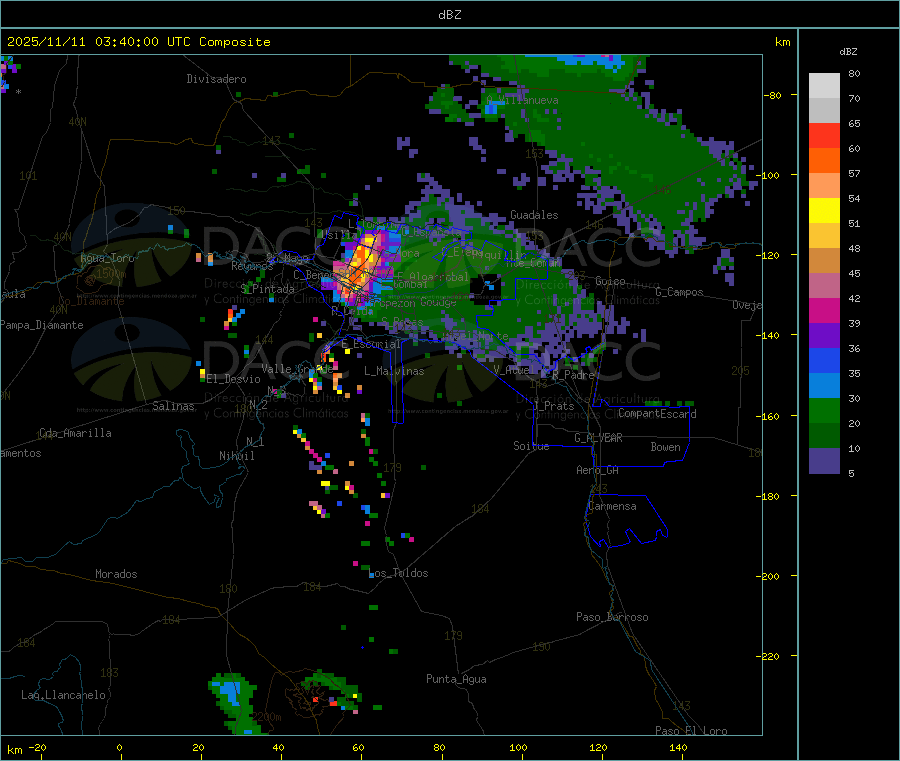Pick the orange 57-60 dBZ legend swatch
900x761 pixels.
[824, 161]
